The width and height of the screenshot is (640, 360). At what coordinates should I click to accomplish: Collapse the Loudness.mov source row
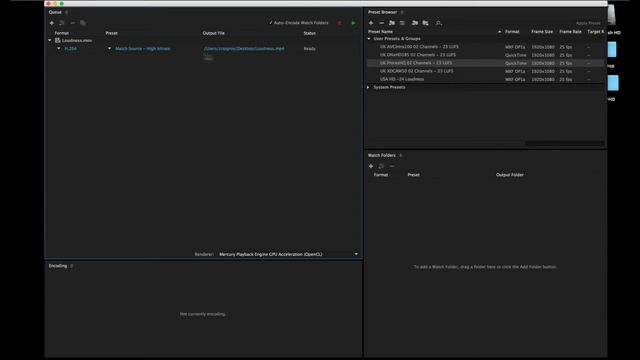coord(50,40)
